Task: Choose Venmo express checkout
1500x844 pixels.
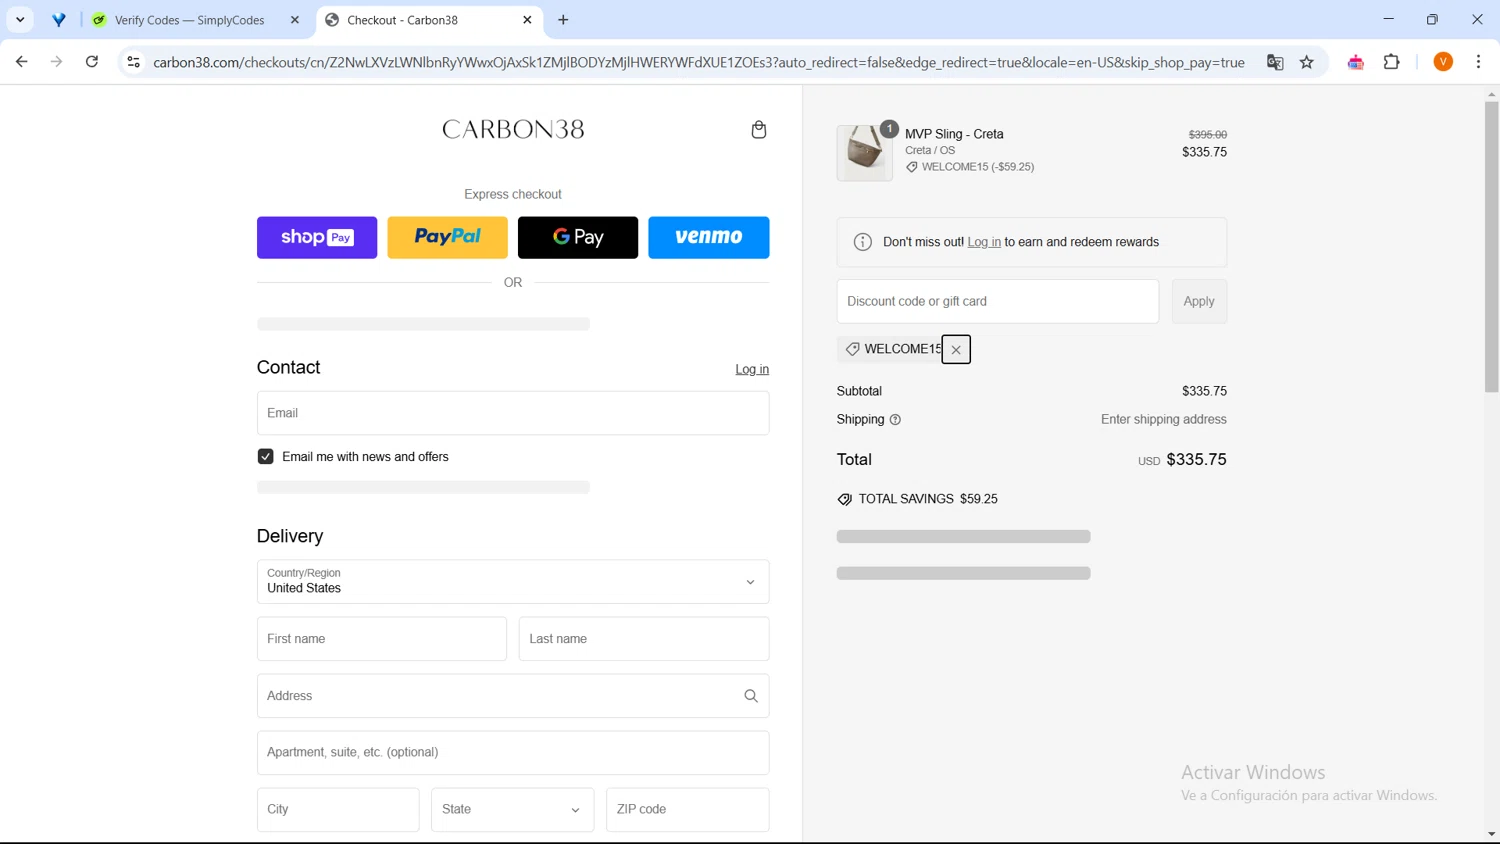Action: tap(709, 238)
